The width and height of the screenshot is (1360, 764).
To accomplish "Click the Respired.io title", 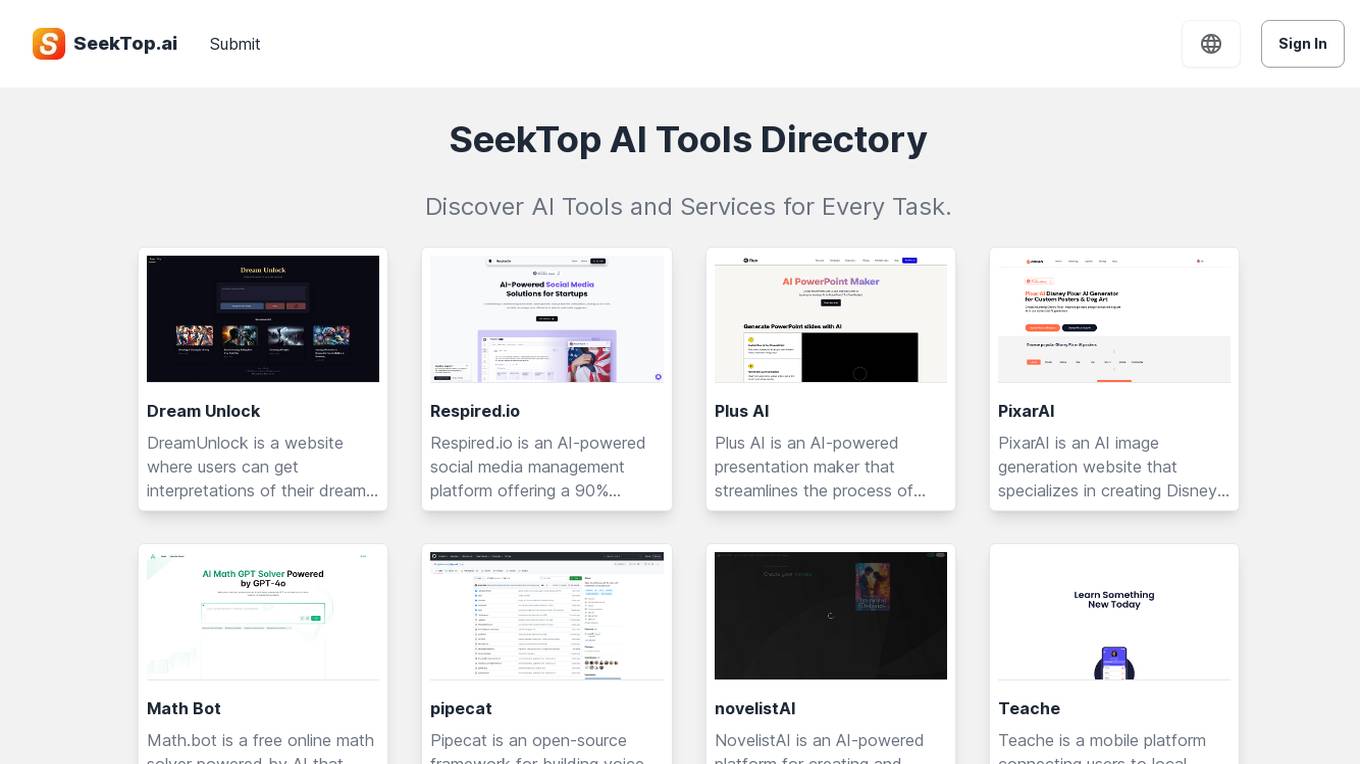I will point(475,411).
